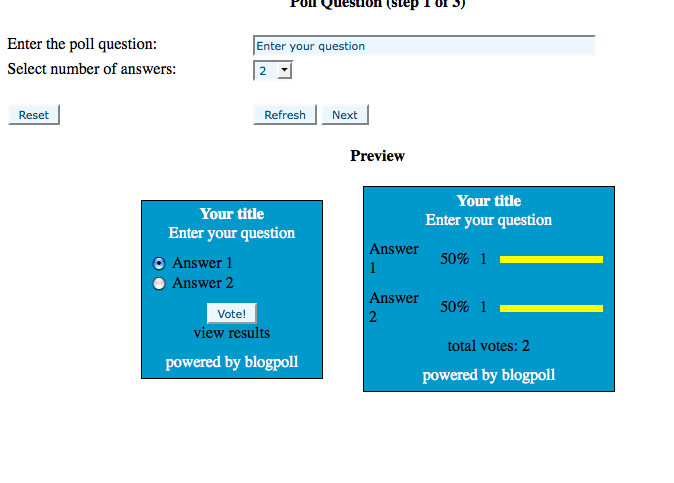Go to the next step with Next
674x483 pixels.
[345, 115]
